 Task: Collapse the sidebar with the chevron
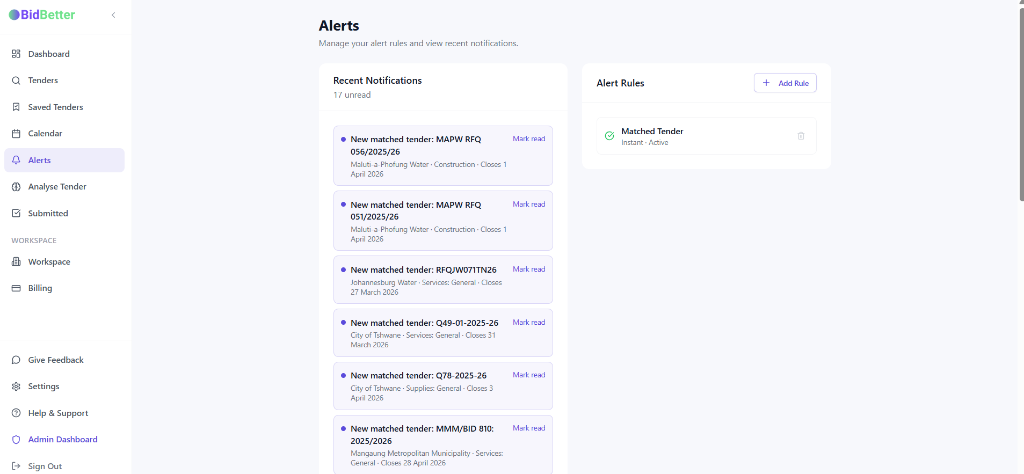114,15
